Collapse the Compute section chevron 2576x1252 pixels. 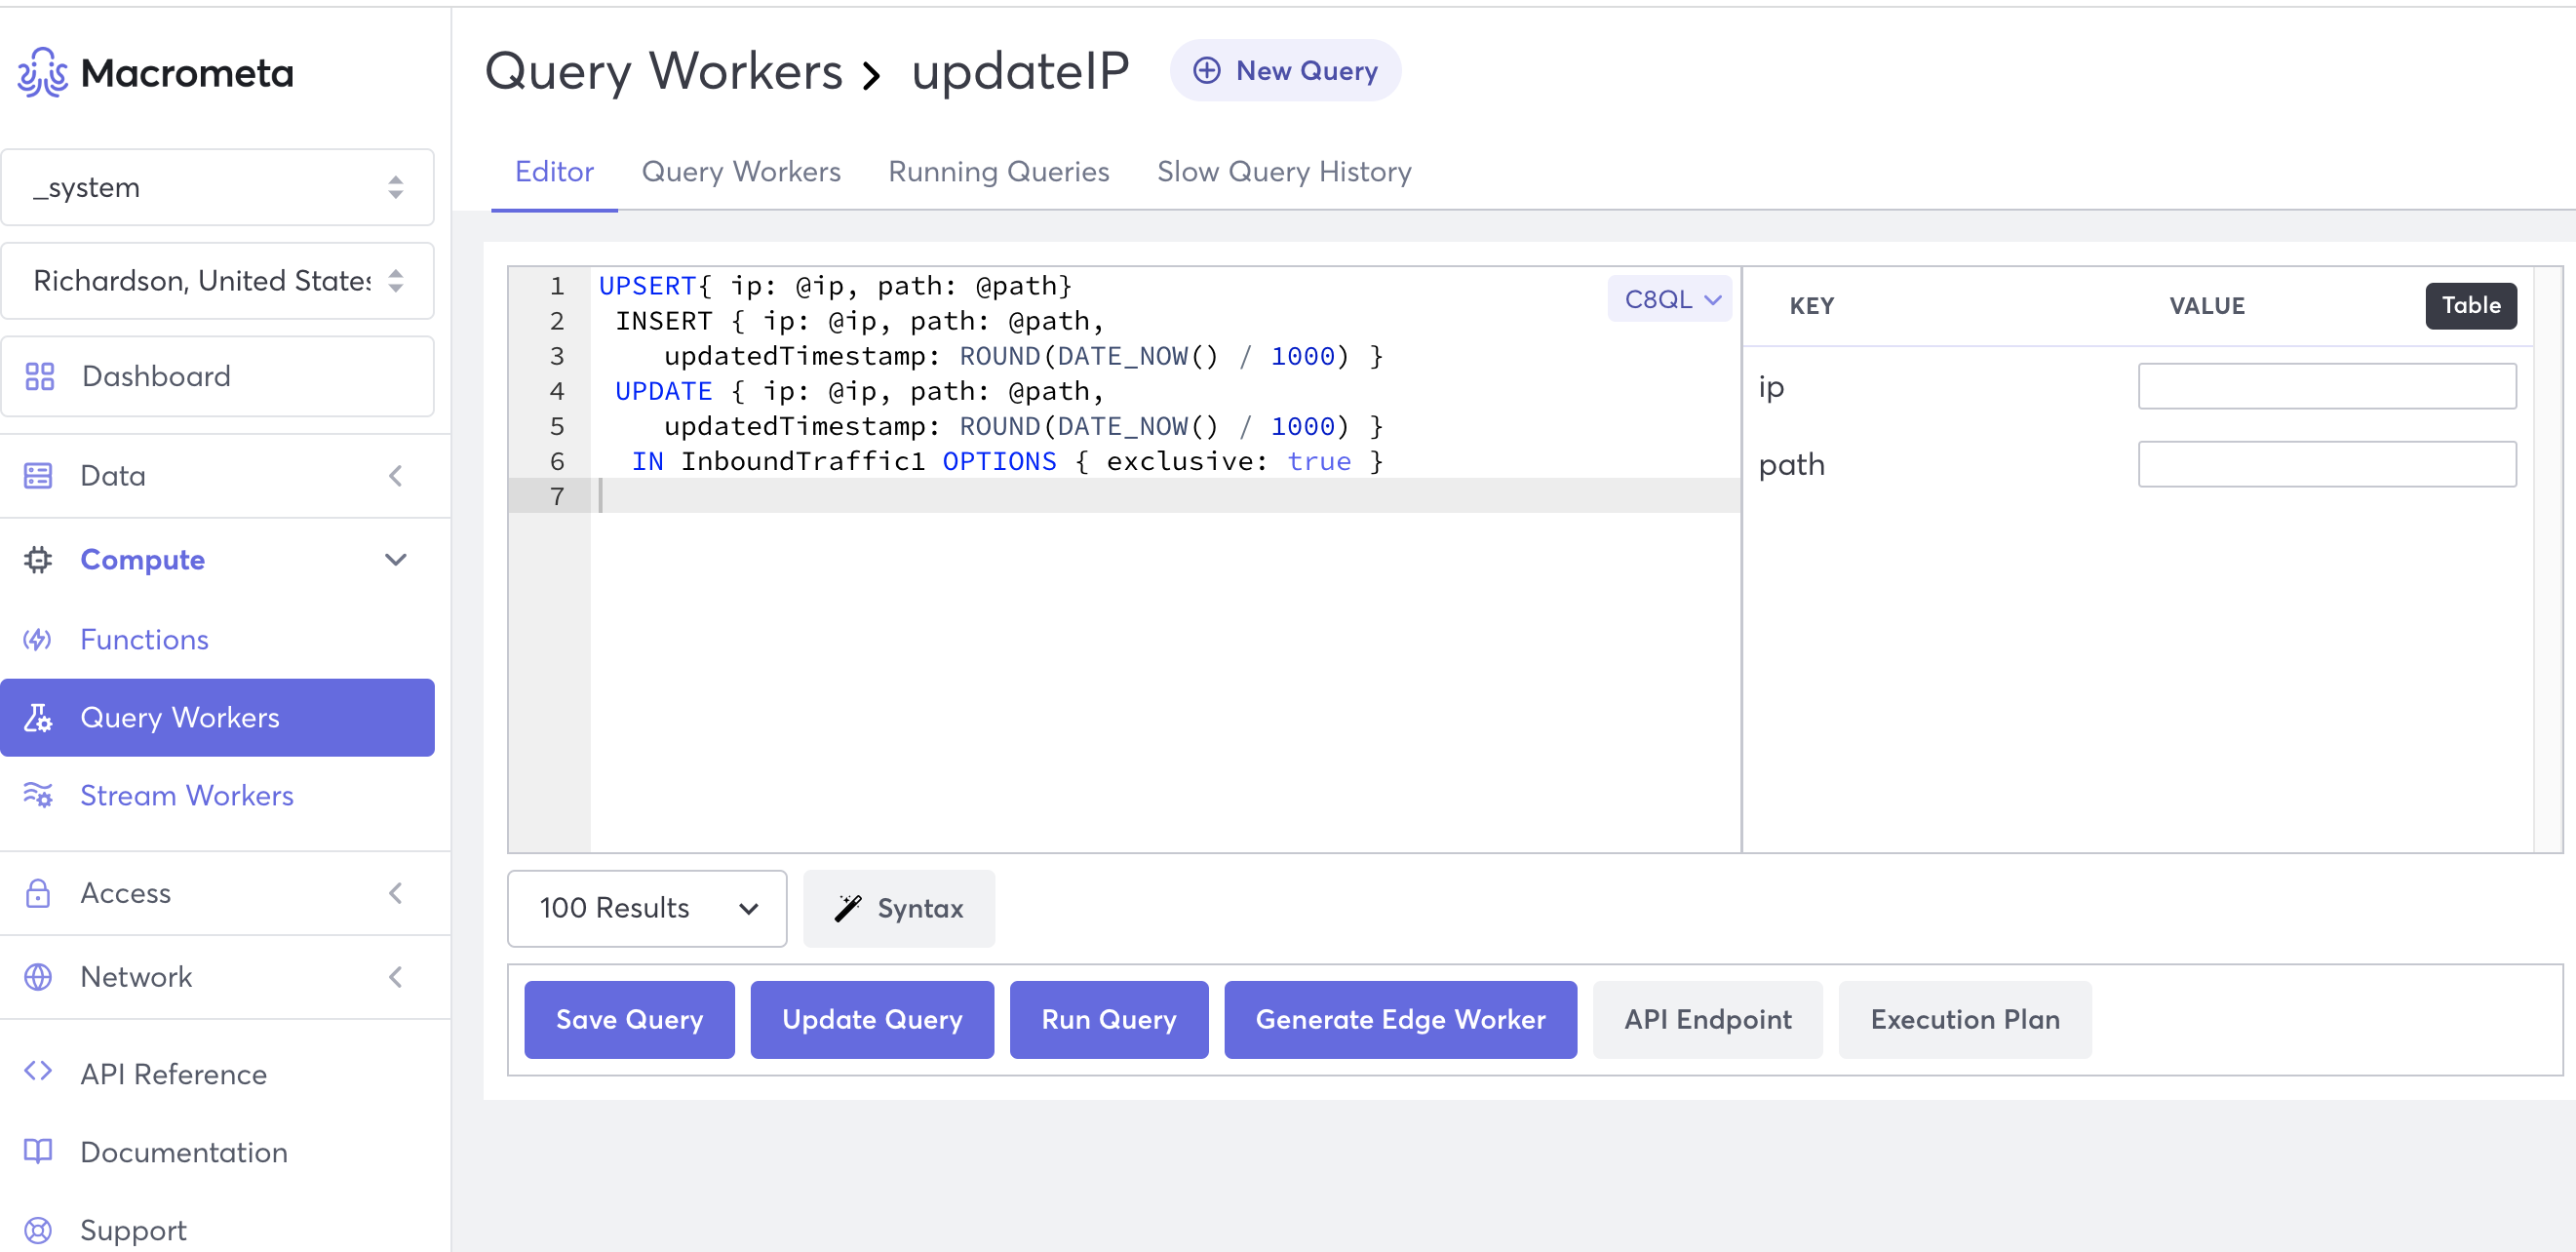[396, 559]
